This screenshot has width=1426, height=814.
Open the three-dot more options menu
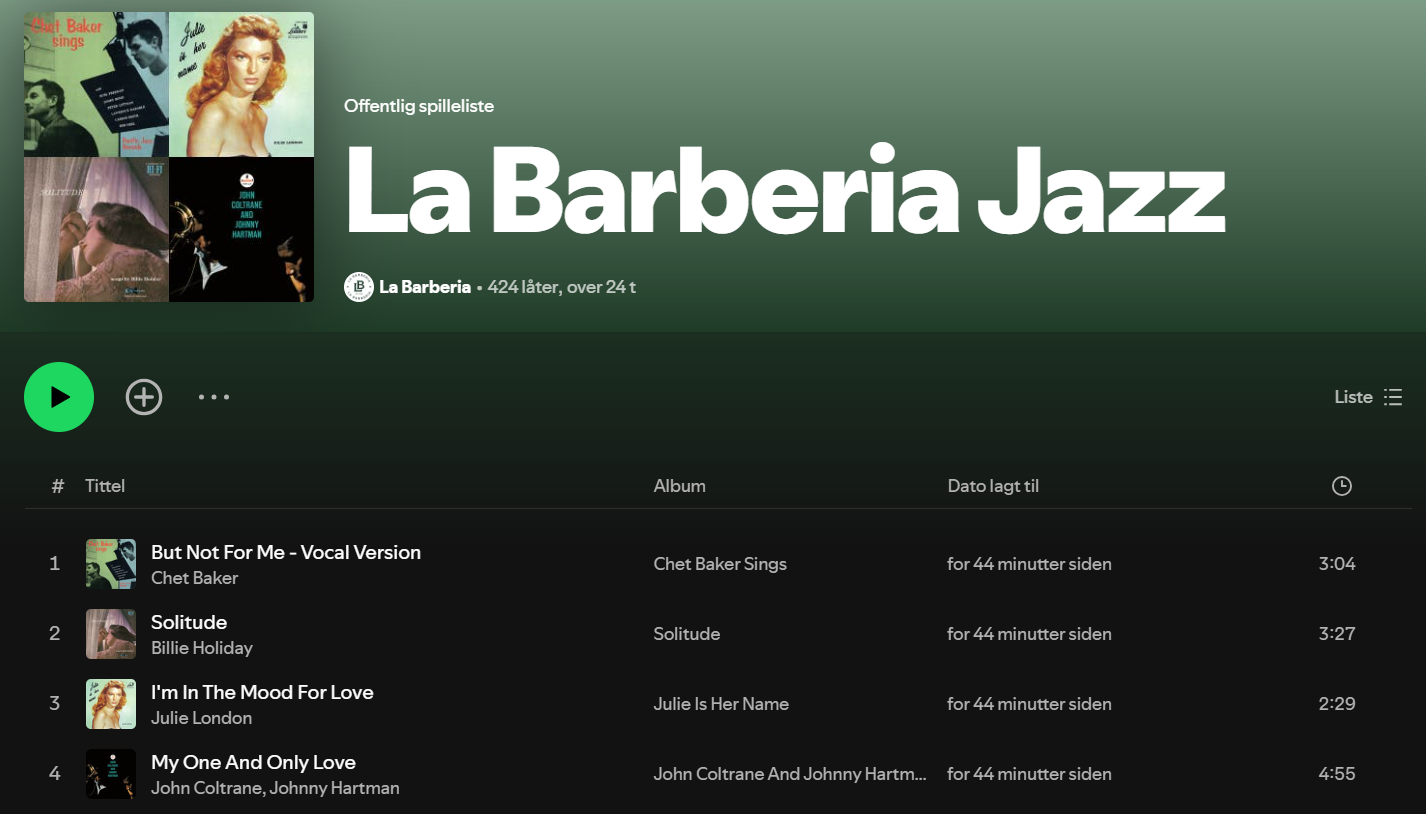pyautogui.click(x=214, y=397)
